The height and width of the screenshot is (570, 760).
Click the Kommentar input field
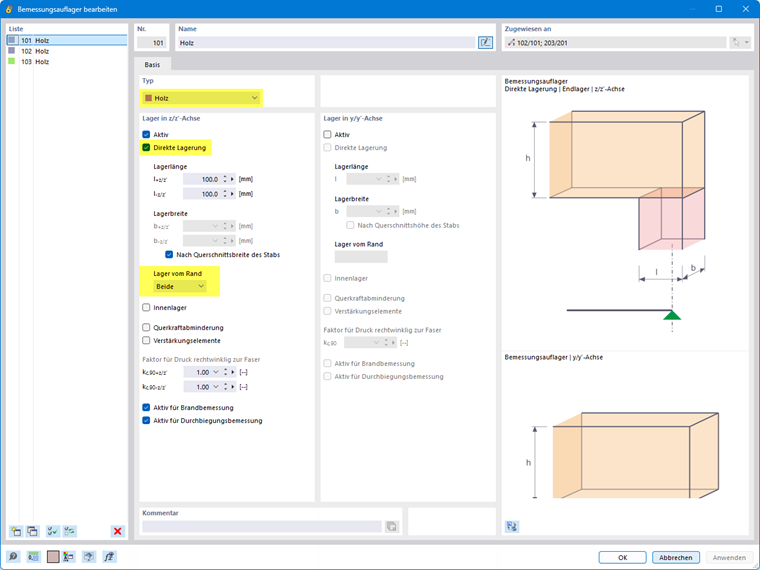262,526
